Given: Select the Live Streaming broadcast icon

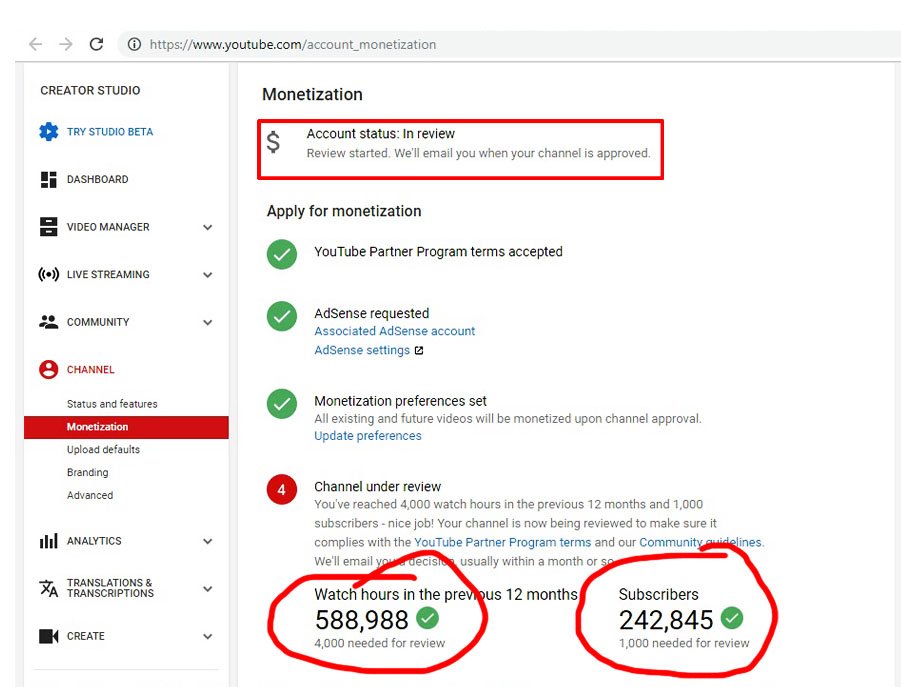Looking at the screenshot, I should point(48,275).
